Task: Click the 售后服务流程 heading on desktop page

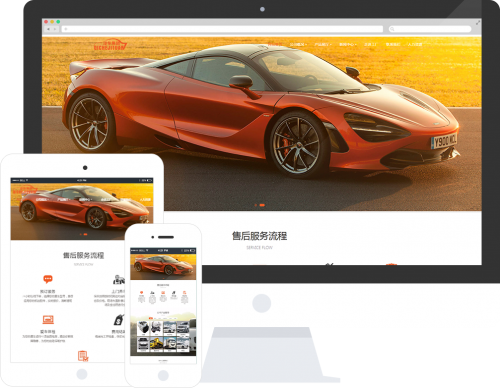Action: tap(259, 236)
